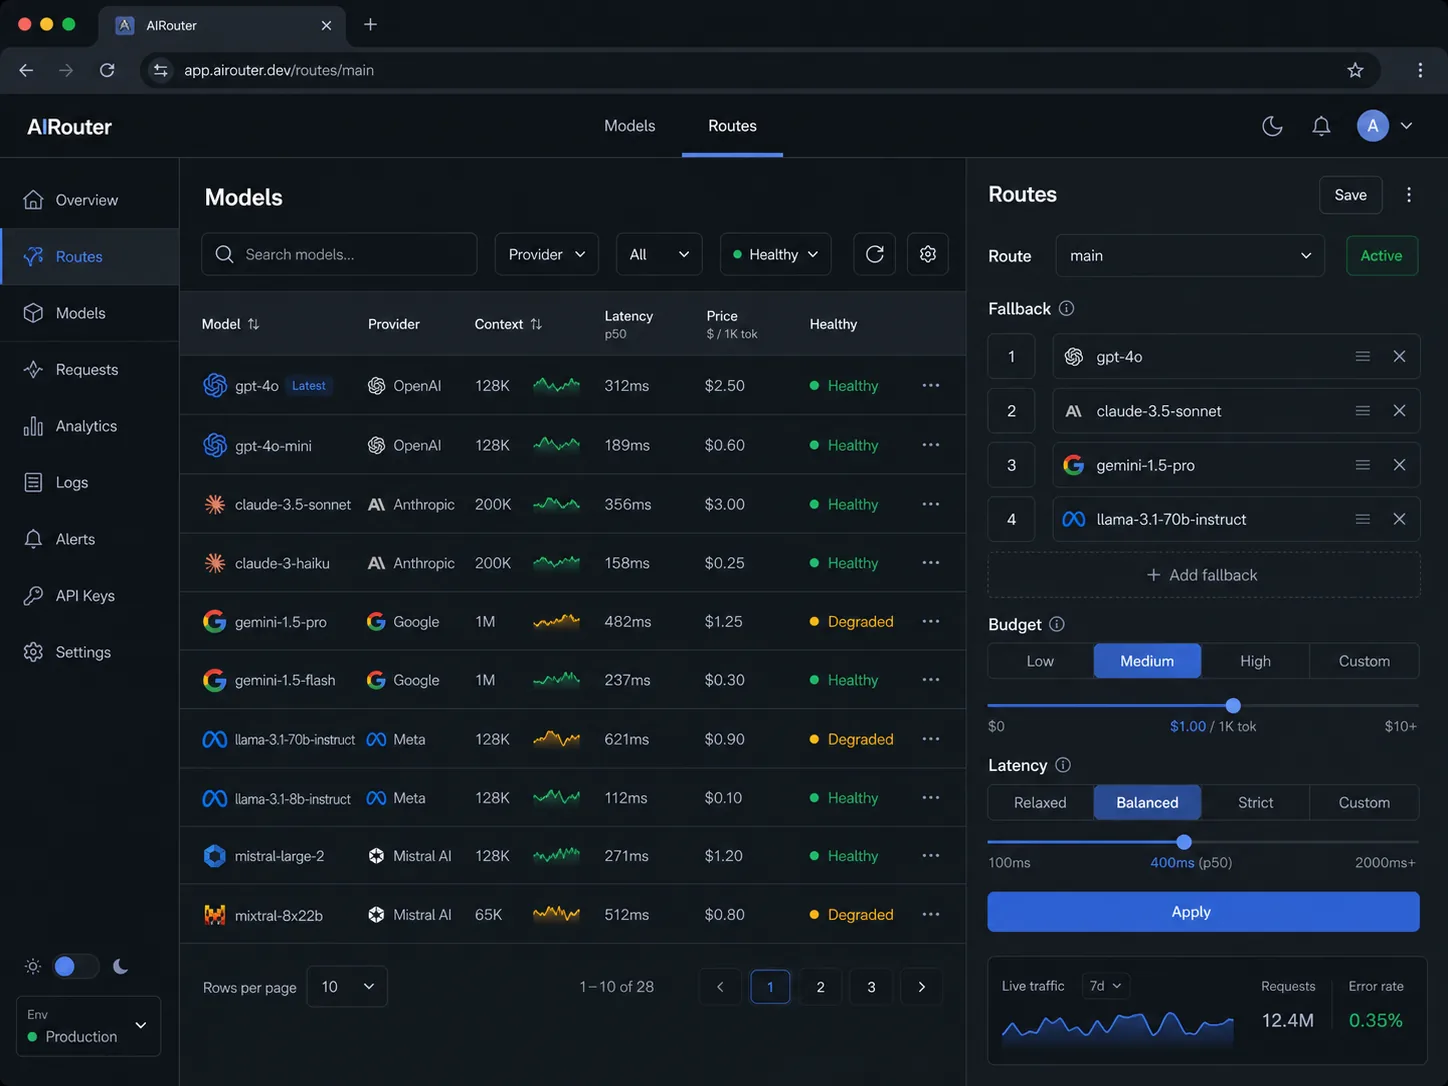Change rows per page dropdown
This screenshot has height=1086, width=1448.
347,987
